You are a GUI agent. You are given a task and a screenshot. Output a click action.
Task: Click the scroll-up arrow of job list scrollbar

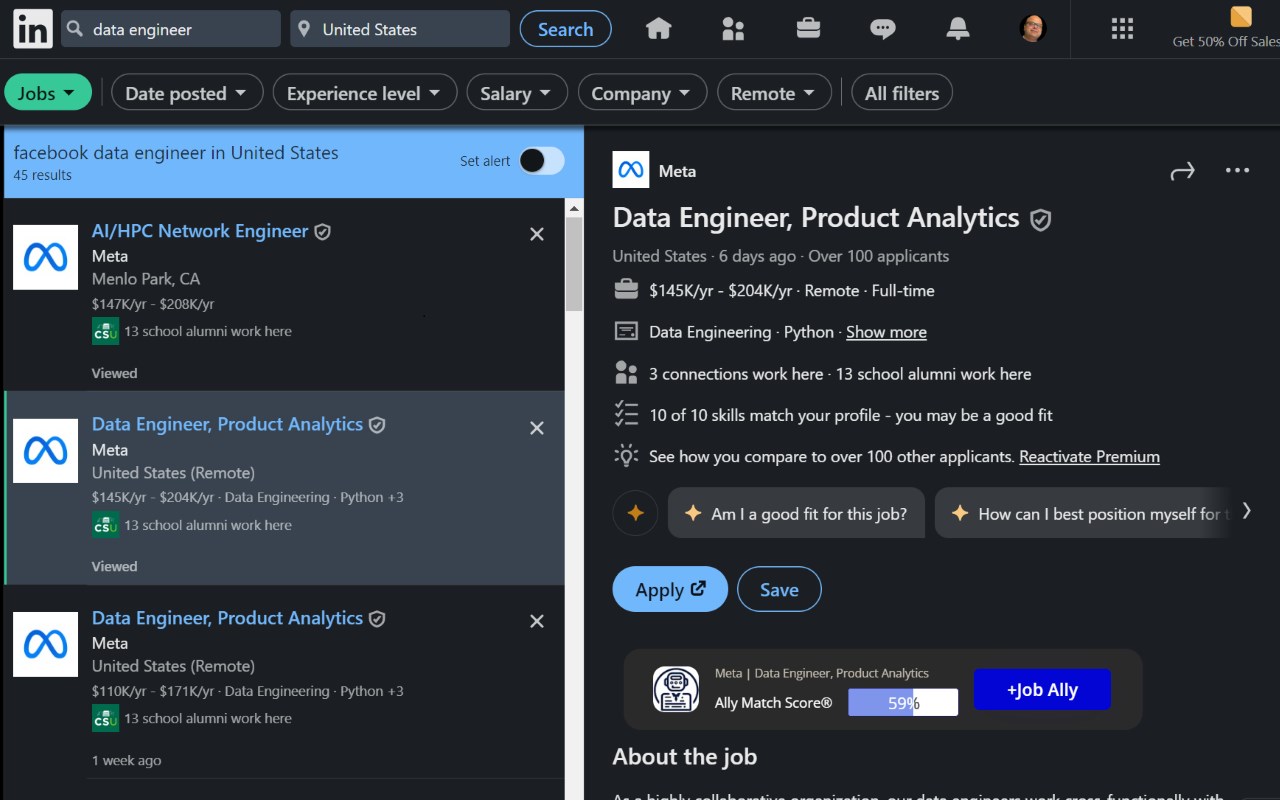573,208
